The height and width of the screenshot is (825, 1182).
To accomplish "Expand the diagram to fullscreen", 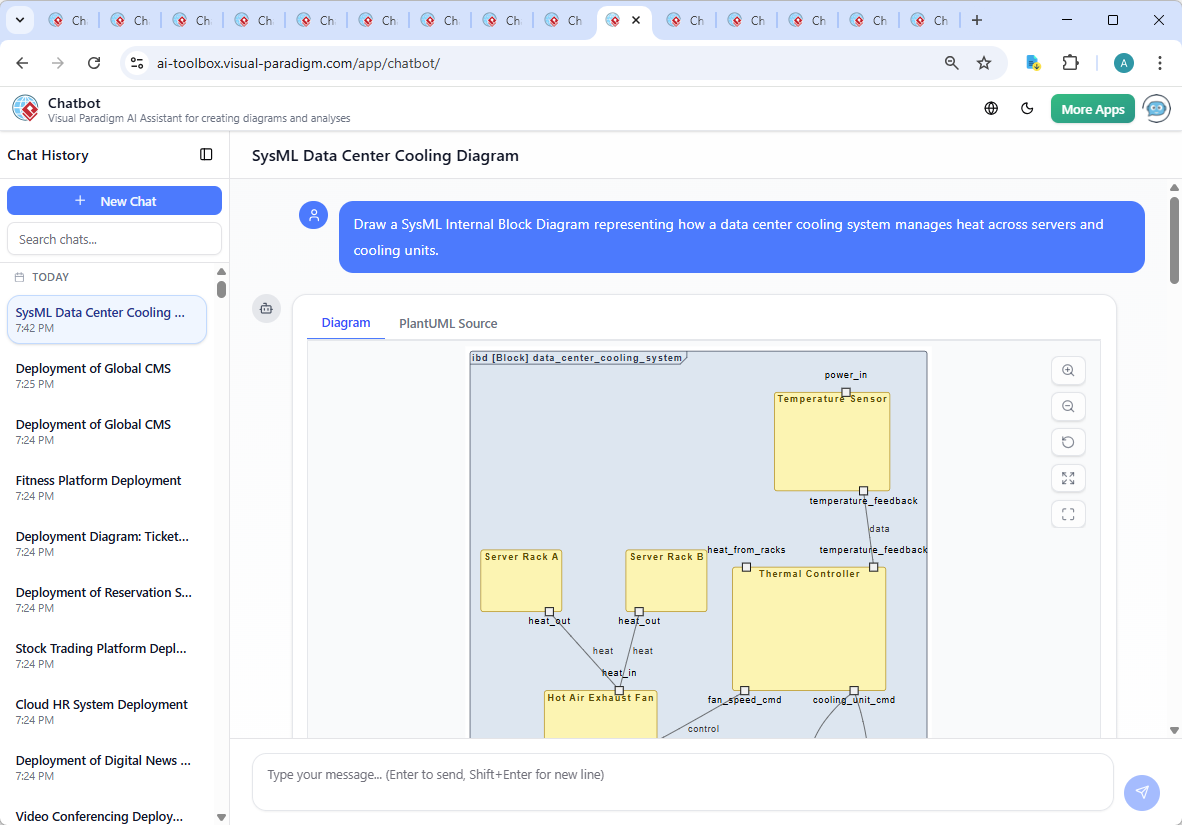I will coord(1068,478).
